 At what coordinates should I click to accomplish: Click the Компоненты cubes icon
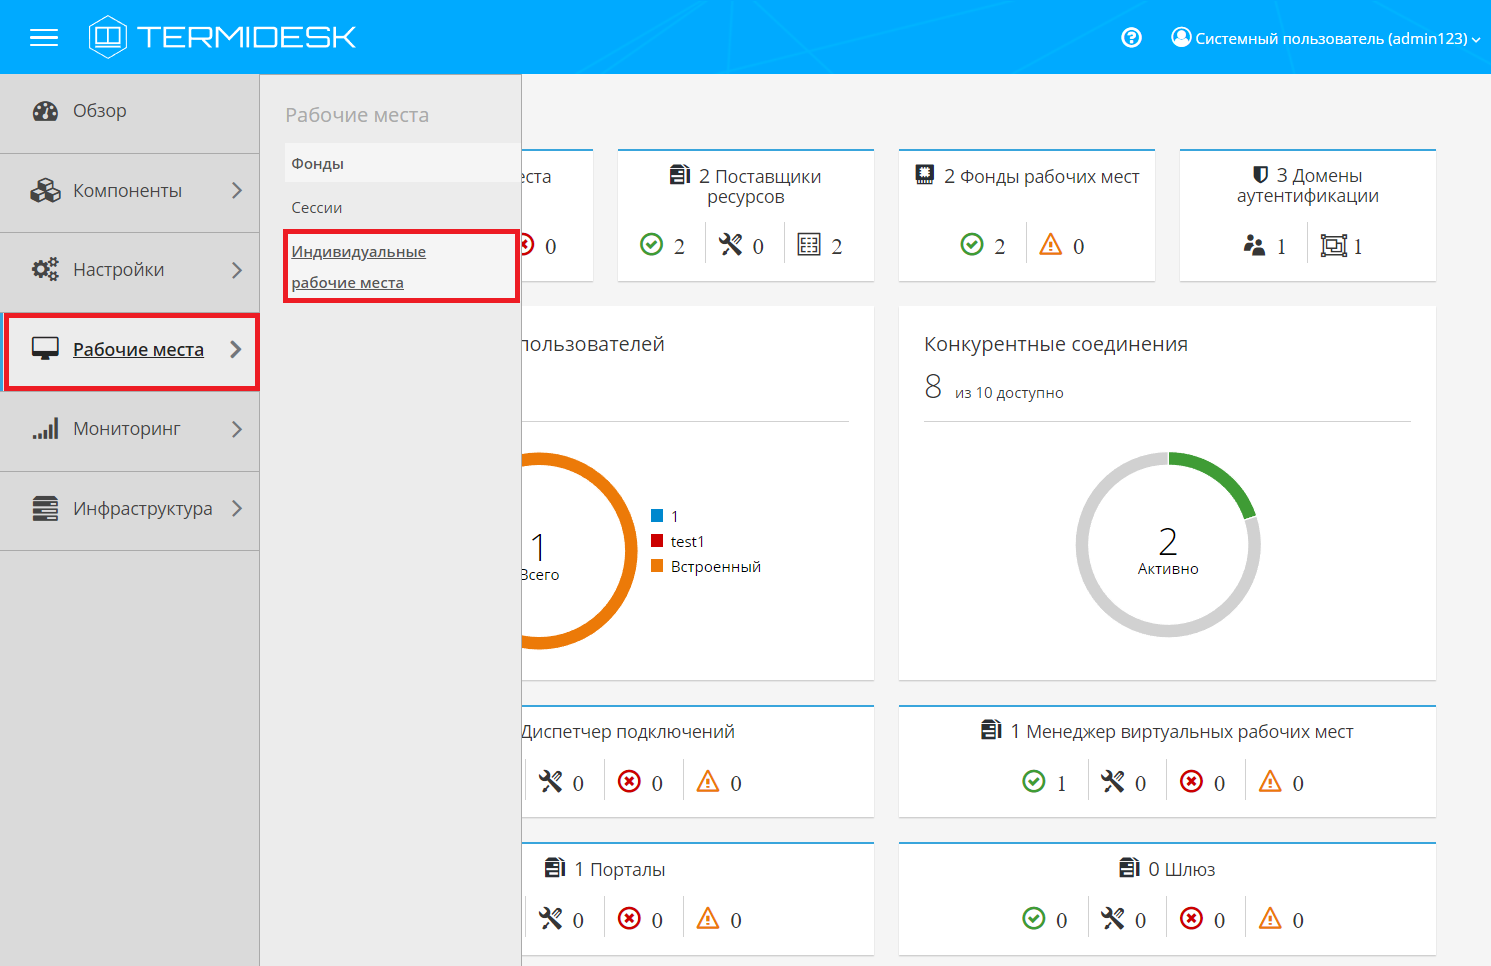[45, 190]
